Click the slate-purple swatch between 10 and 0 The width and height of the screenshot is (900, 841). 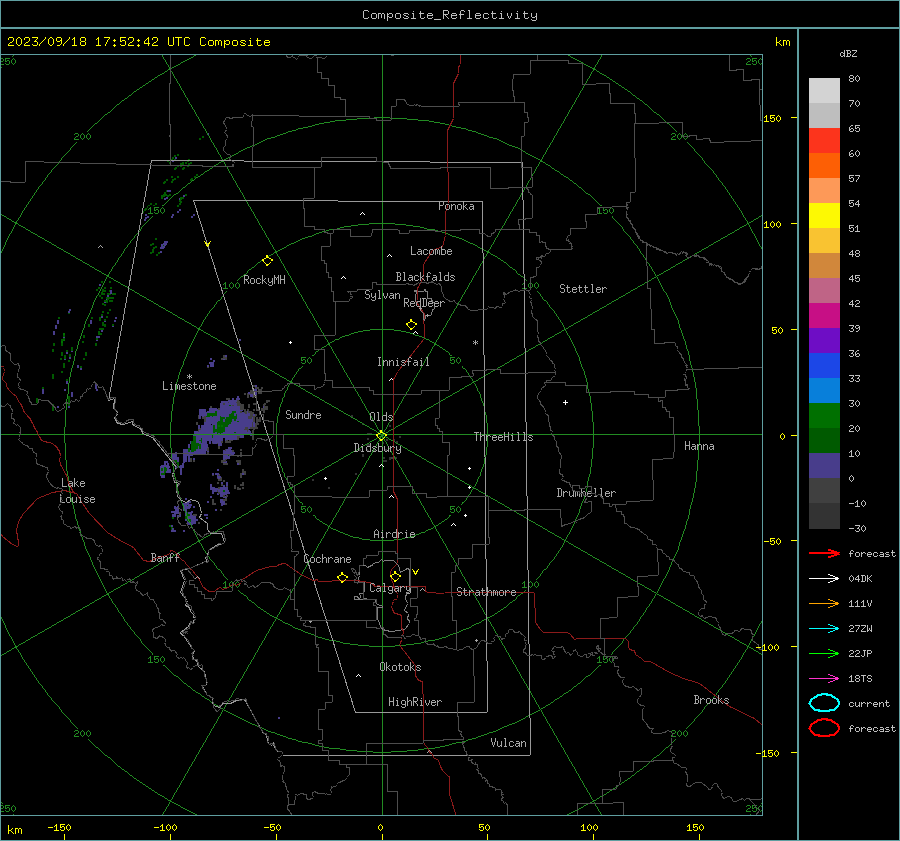click(824, 466)
